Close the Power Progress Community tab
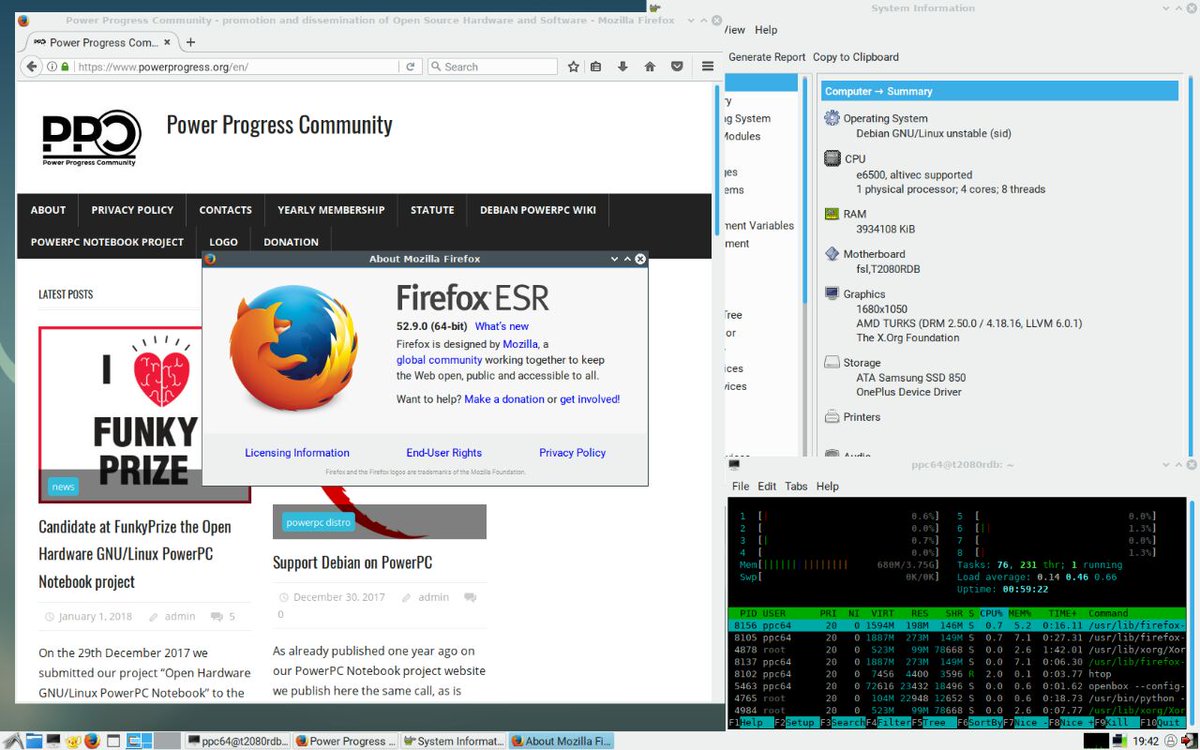Screen dimensions: 1200x750 click(165, 42)
